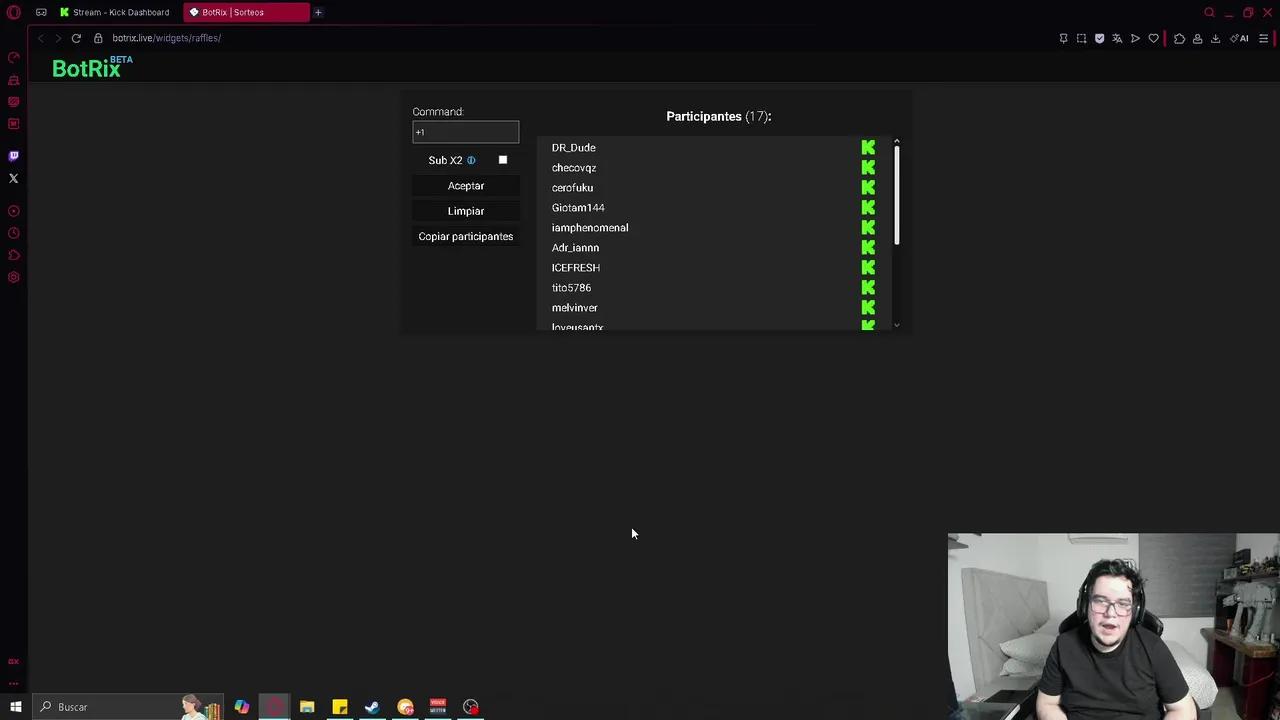
Task: Click the participants scrollbar down arrow
Action: (x=897, y=325)
